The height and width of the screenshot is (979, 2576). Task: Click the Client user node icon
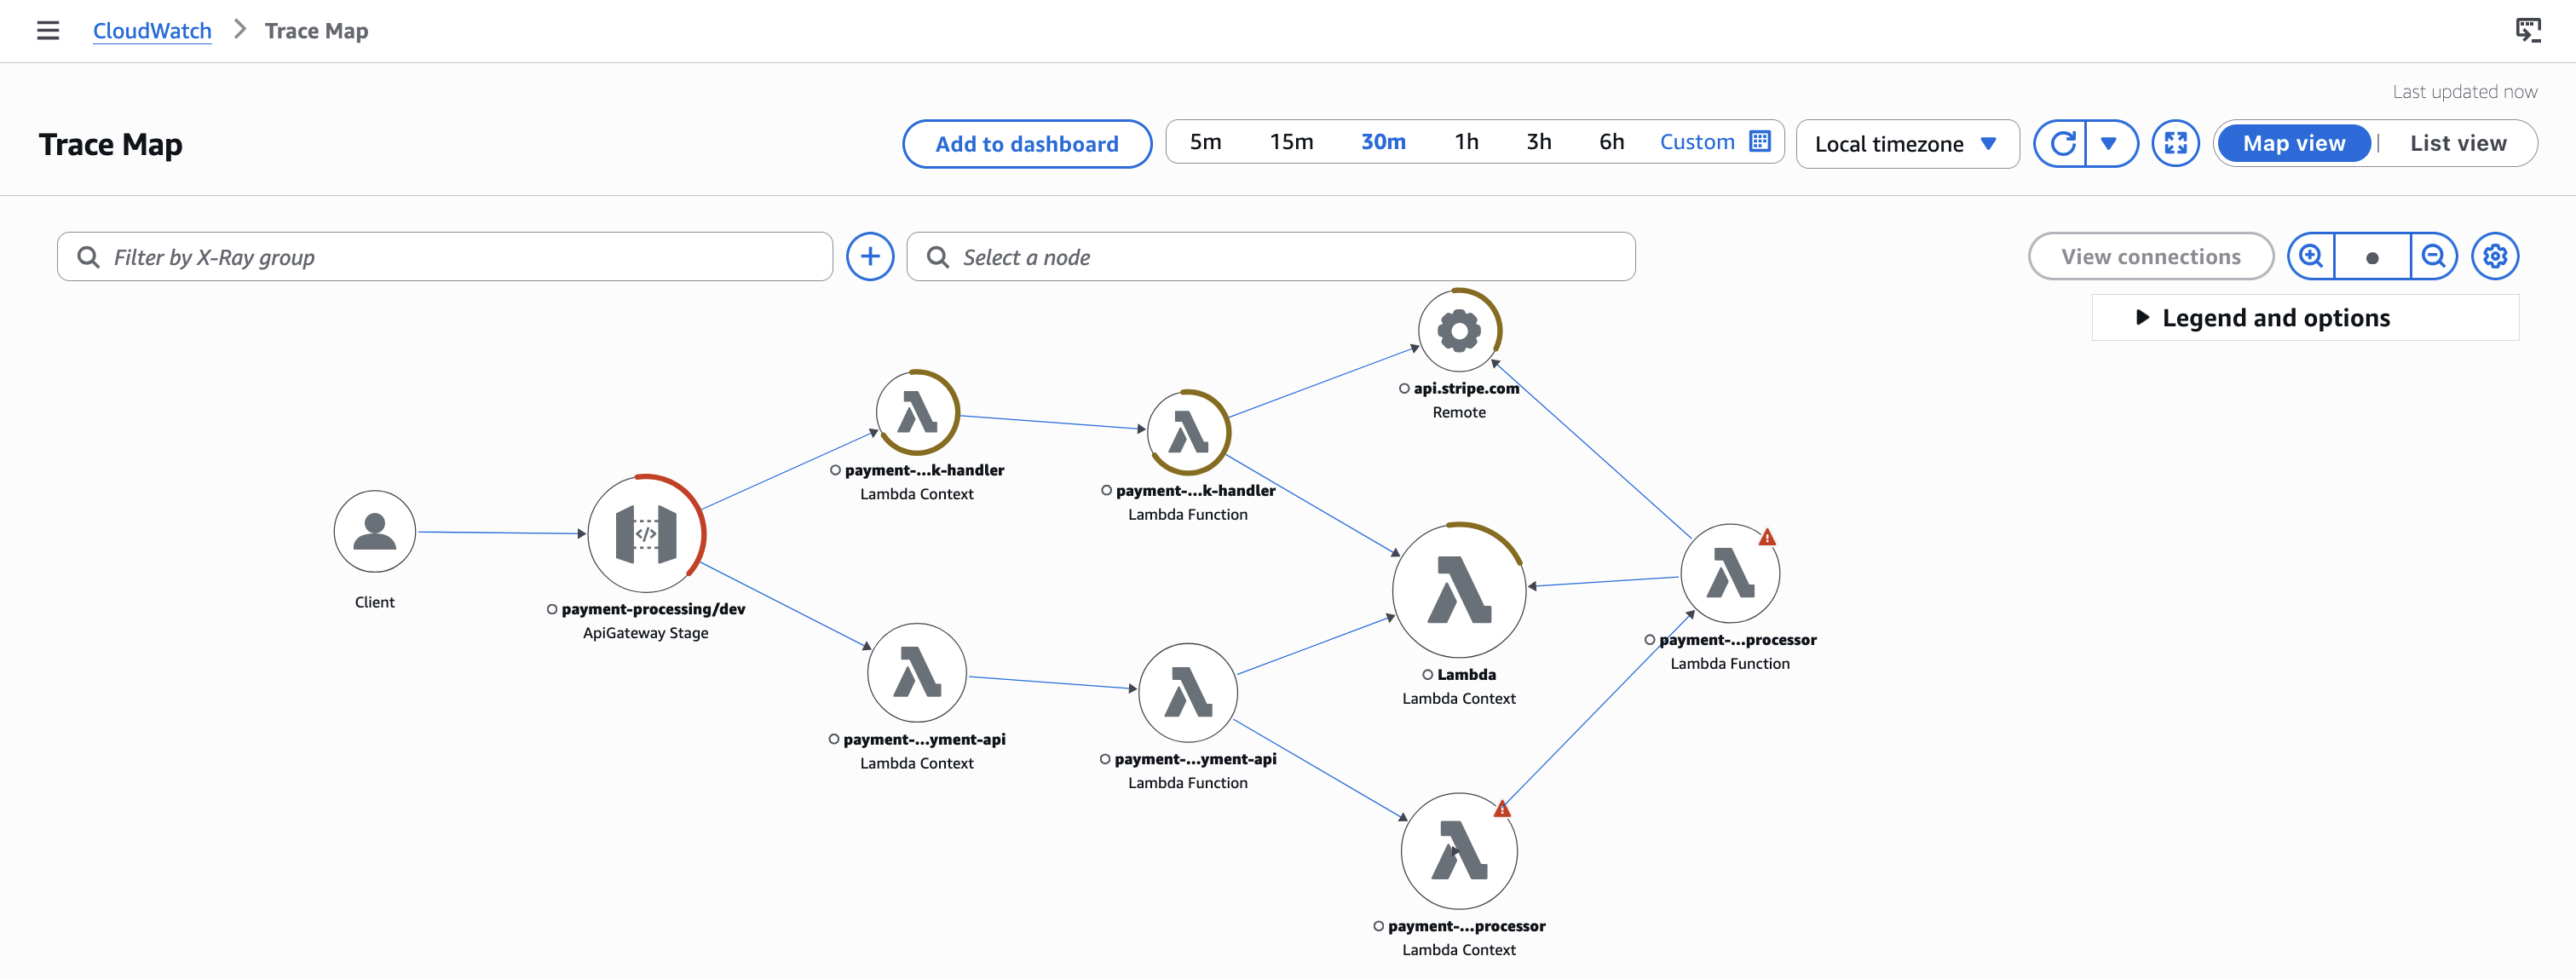click(x=374, y=531)
